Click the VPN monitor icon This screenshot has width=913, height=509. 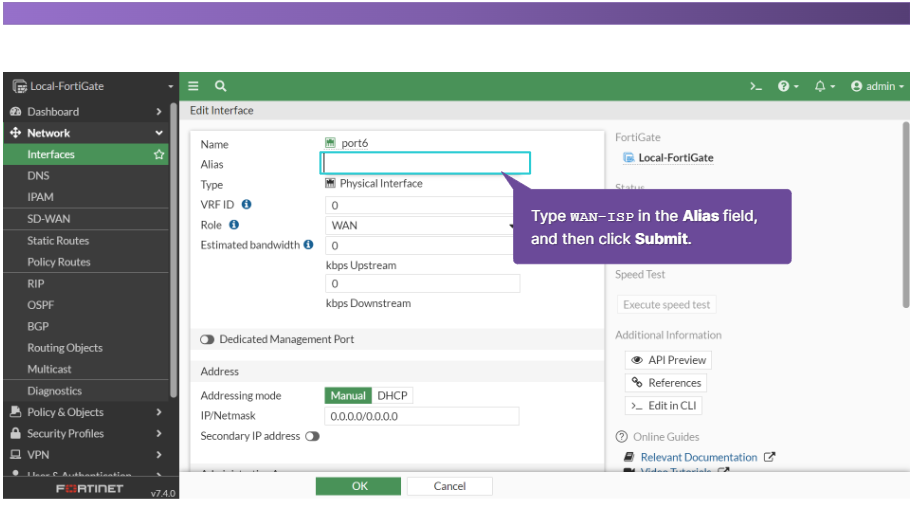tap(16, 455)
